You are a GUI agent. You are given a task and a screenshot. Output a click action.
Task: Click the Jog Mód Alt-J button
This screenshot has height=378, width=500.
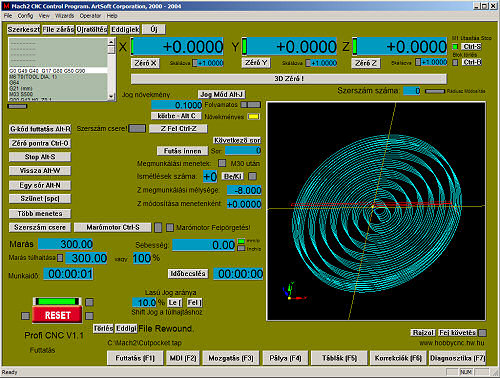[x=222, y=94]
